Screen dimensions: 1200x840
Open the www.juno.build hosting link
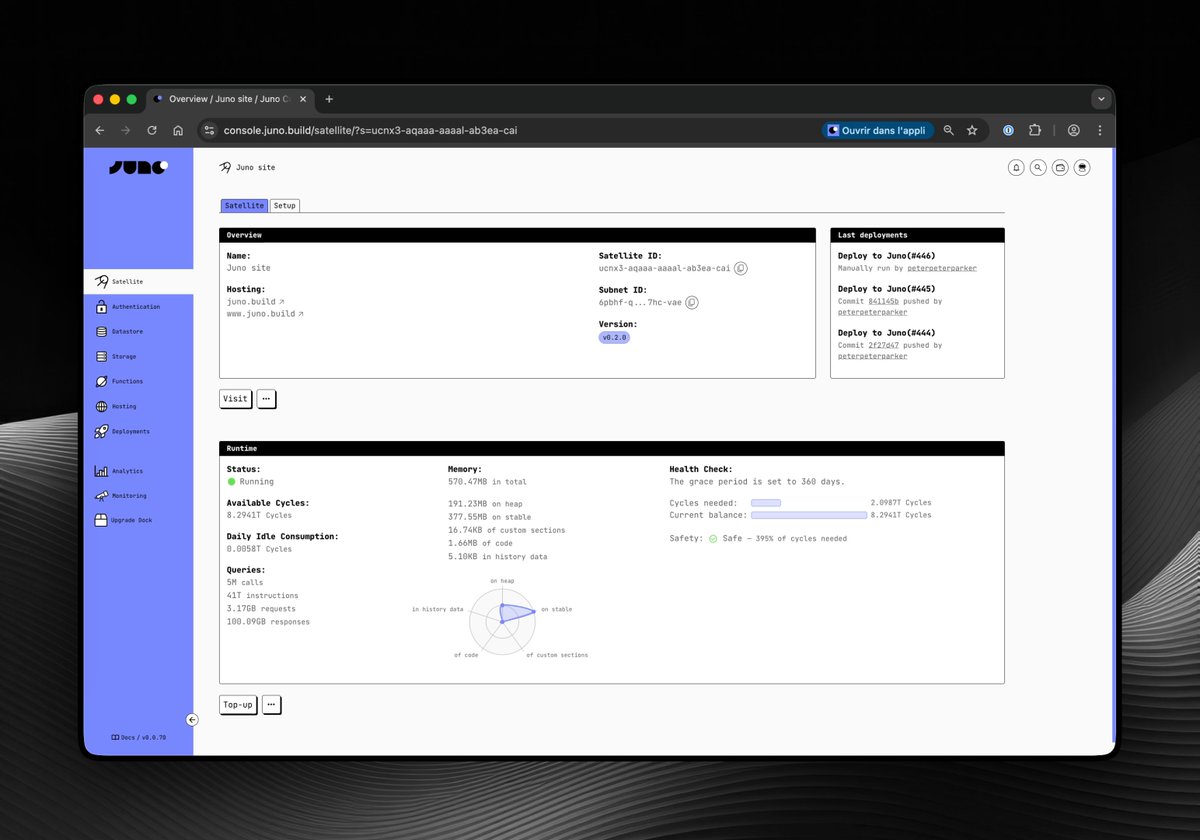[x=265, y=313]
